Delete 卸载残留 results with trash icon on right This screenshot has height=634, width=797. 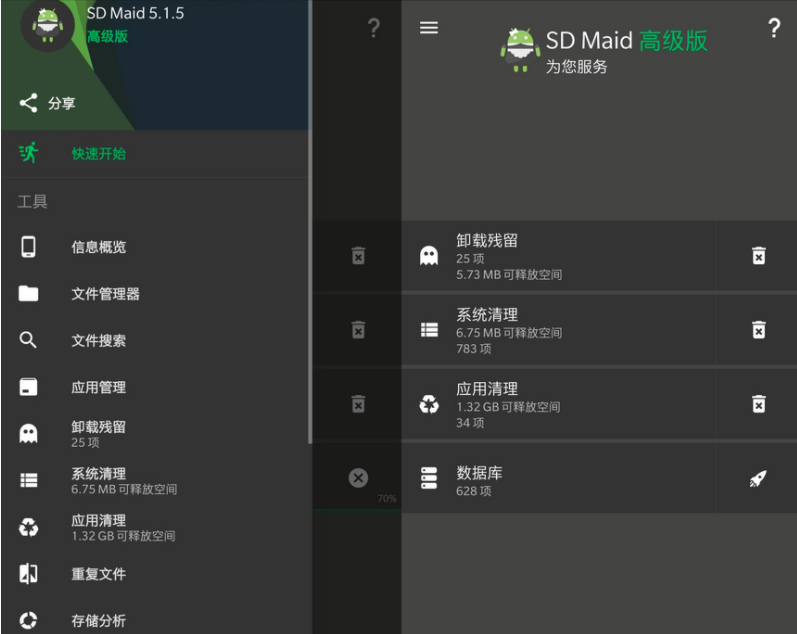(758, 256)
